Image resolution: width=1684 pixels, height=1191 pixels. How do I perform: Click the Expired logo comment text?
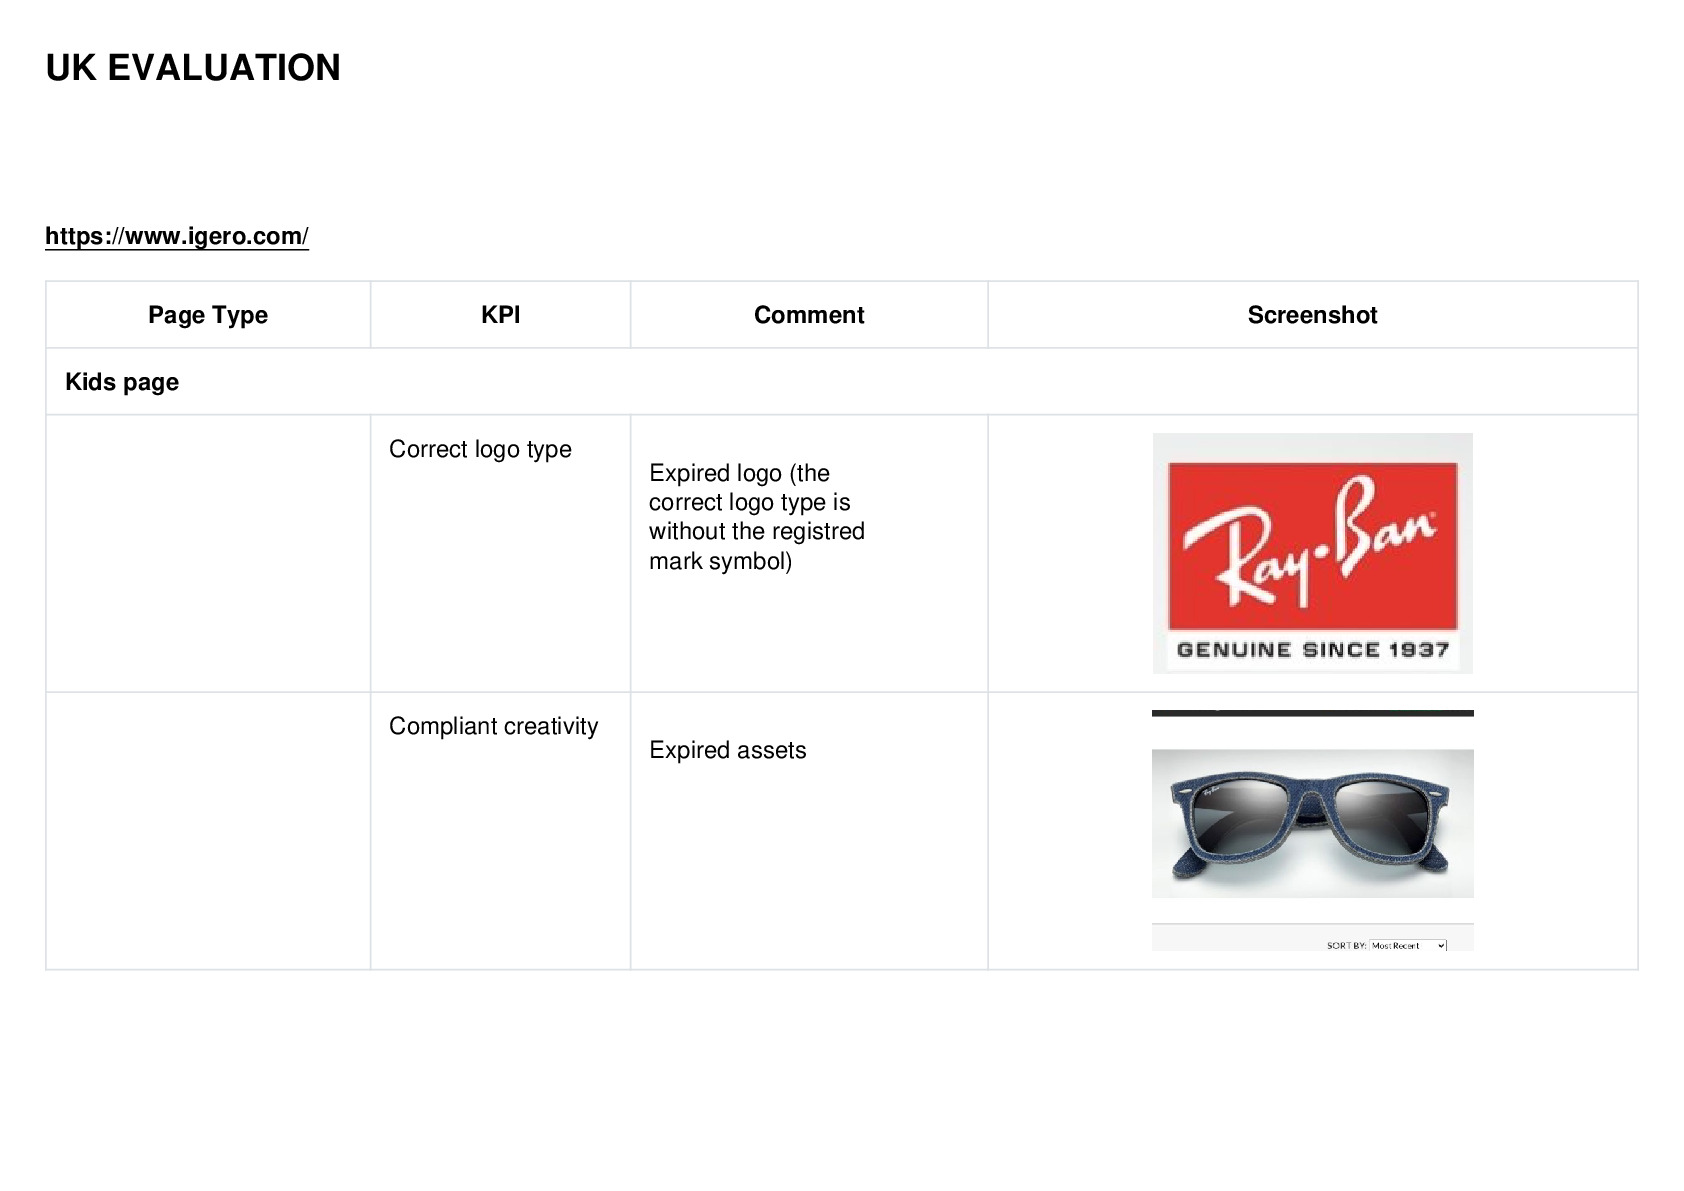click(757, 516)
